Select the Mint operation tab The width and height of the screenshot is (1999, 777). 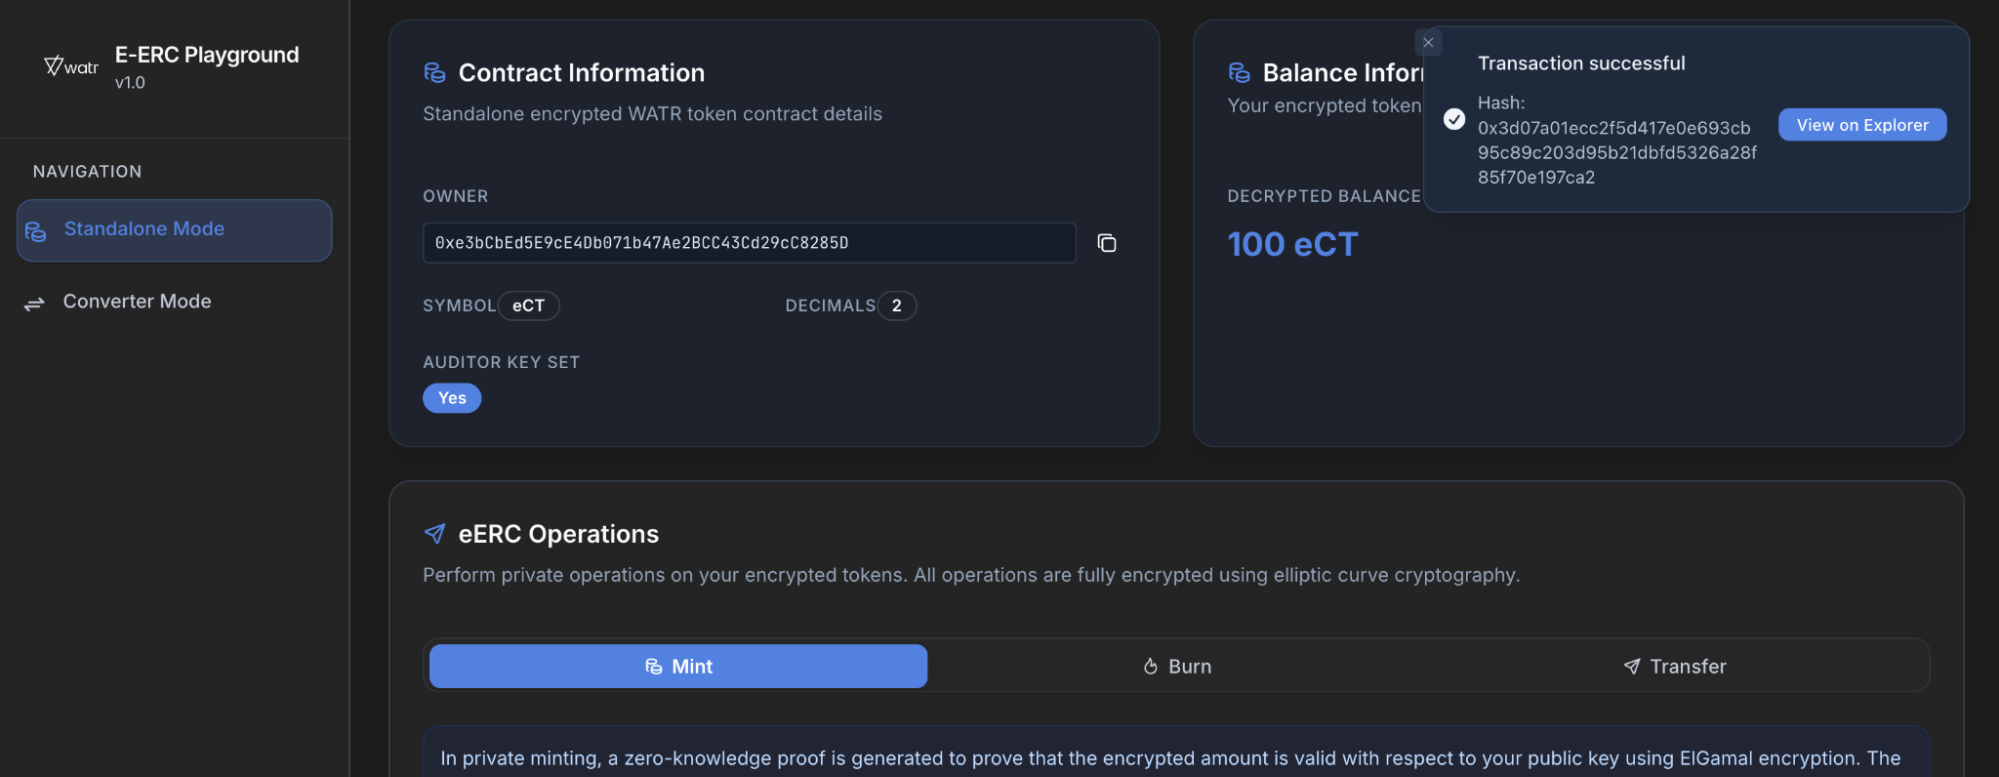[x=678, y=667]
